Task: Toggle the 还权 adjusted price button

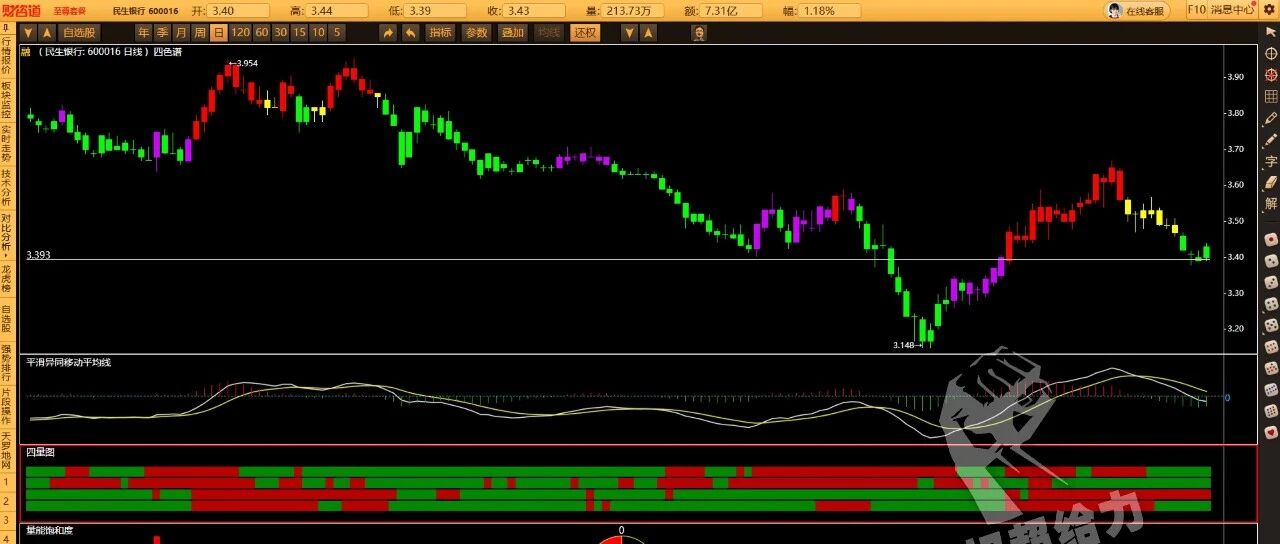Action: pyautogui.click(x=585, y=32)
